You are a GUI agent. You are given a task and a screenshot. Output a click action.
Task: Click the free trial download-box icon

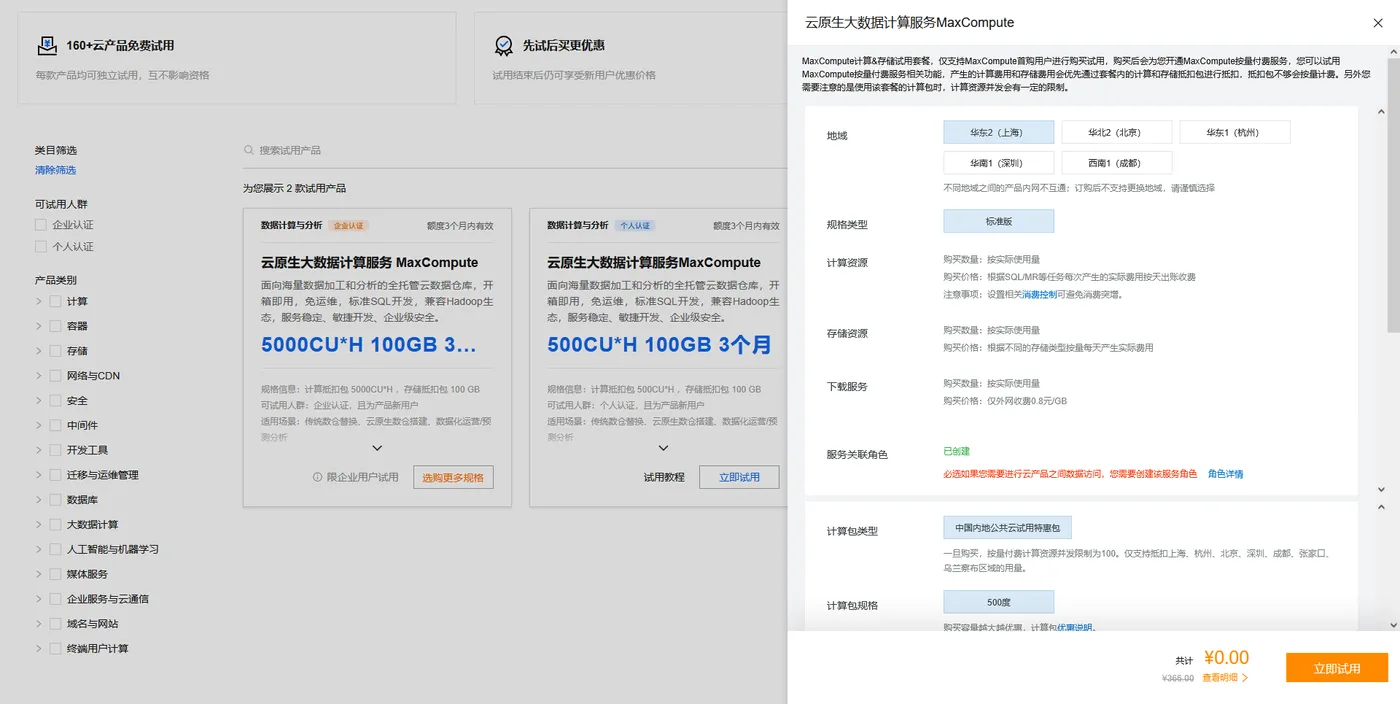click(x=47, y=45)
